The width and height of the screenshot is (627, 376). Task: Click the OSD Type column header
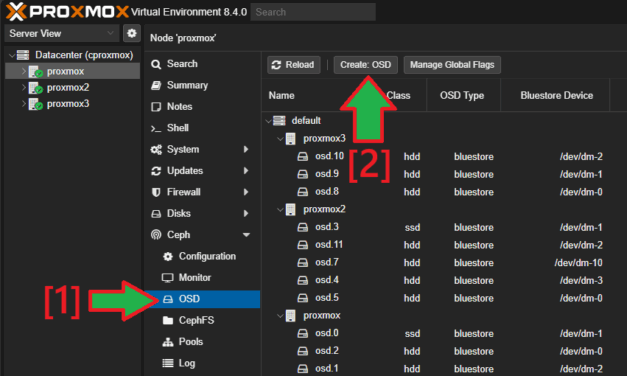point(462,96)
